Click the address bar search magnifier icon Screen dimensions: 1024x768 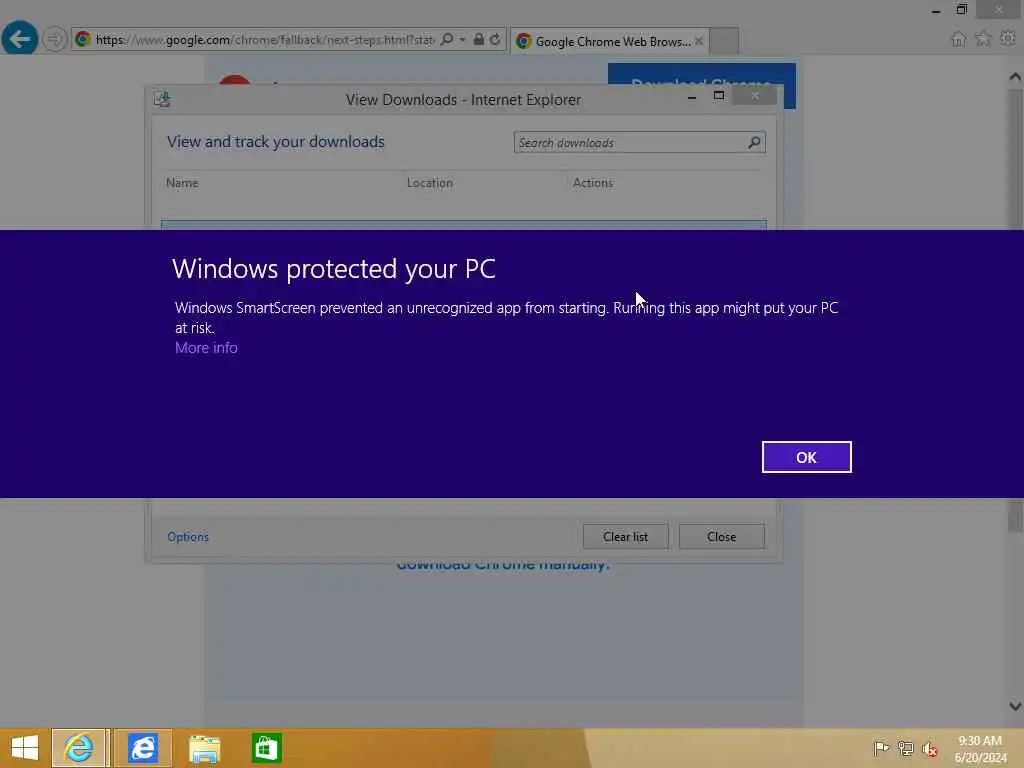click(x=447, y=39)
